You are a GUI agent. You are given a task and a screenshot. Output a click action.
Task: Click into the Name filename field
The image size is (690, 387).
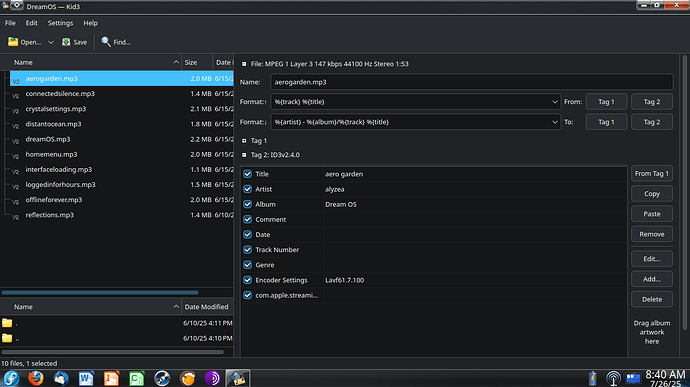coord(471,82)
